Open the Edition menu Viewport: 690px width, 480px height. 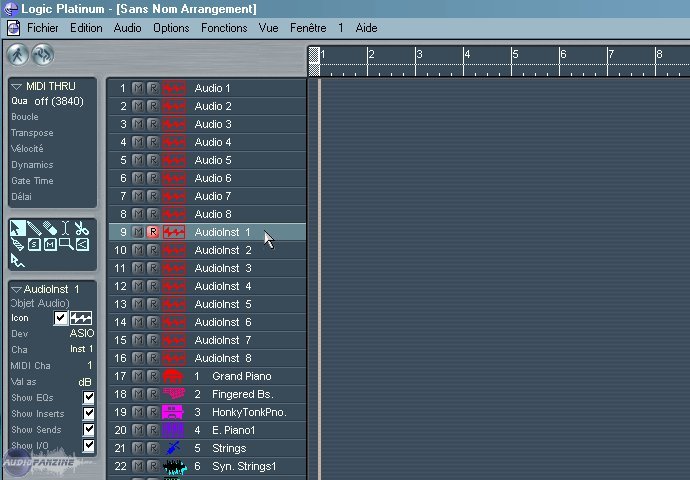(x=86, y=28)
